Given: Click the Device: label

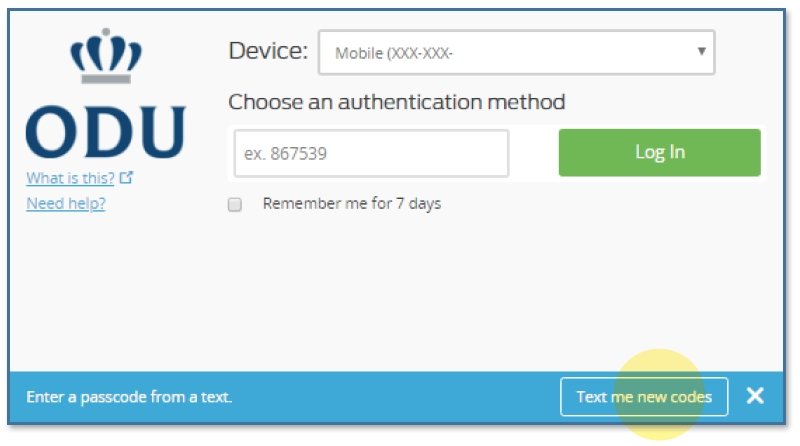Looking at the screenshot, I should click(x=268, y=51).
